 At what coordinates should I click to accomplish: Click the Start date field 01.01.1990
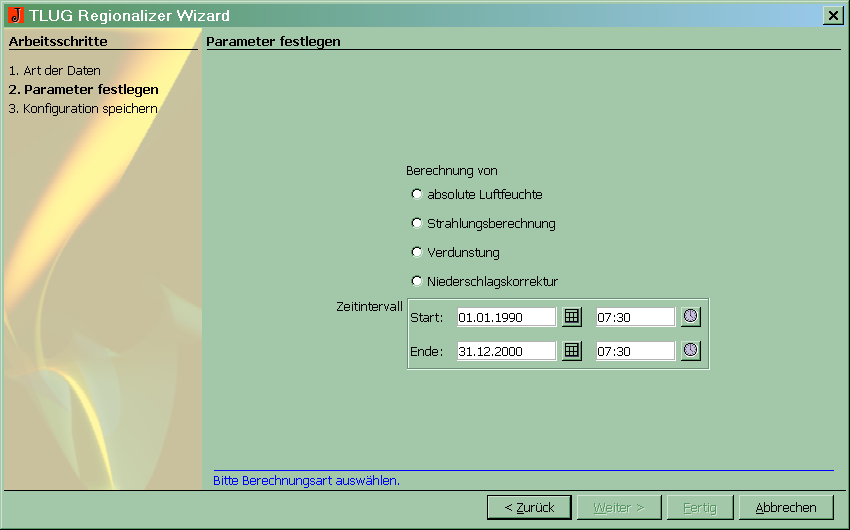(505, 317)
